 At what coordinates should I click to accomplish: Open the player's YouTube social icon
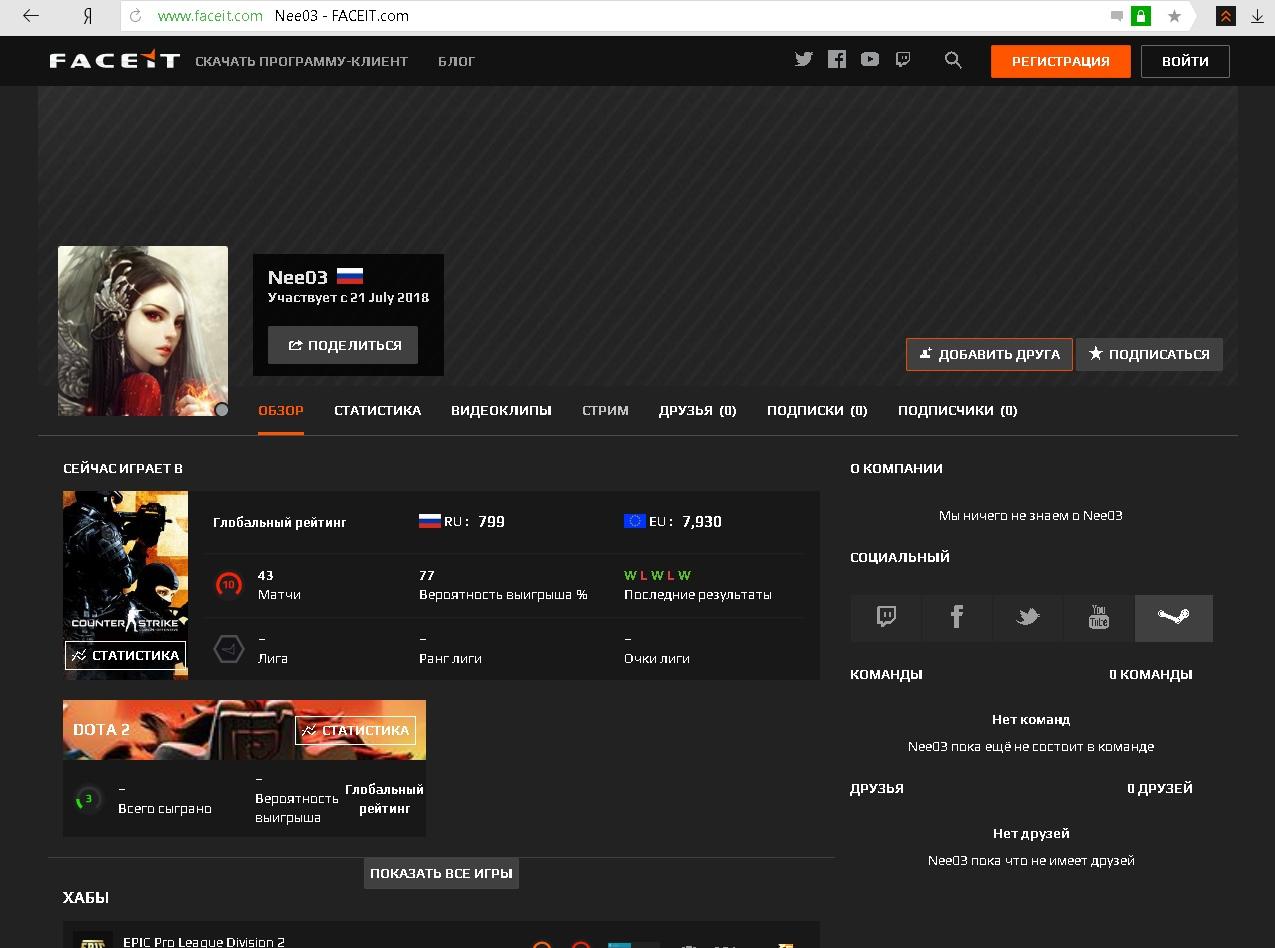[x=1098, y=617]
